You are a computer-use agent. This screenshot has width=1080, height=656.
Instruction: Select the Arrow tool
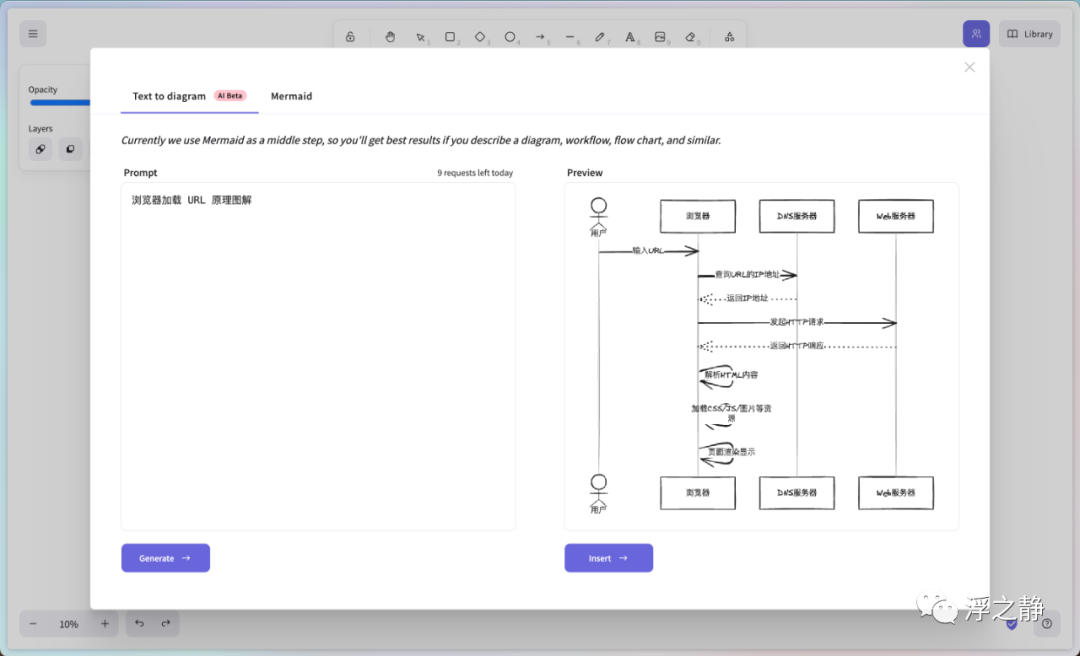(x=540, y=37)
